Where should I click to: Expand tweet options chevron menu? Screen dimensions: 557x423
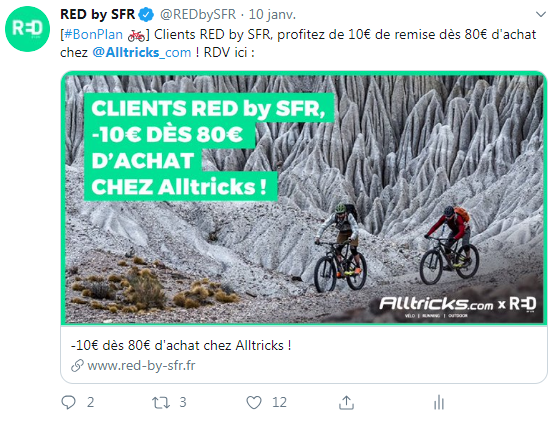[x=541, y=15]
